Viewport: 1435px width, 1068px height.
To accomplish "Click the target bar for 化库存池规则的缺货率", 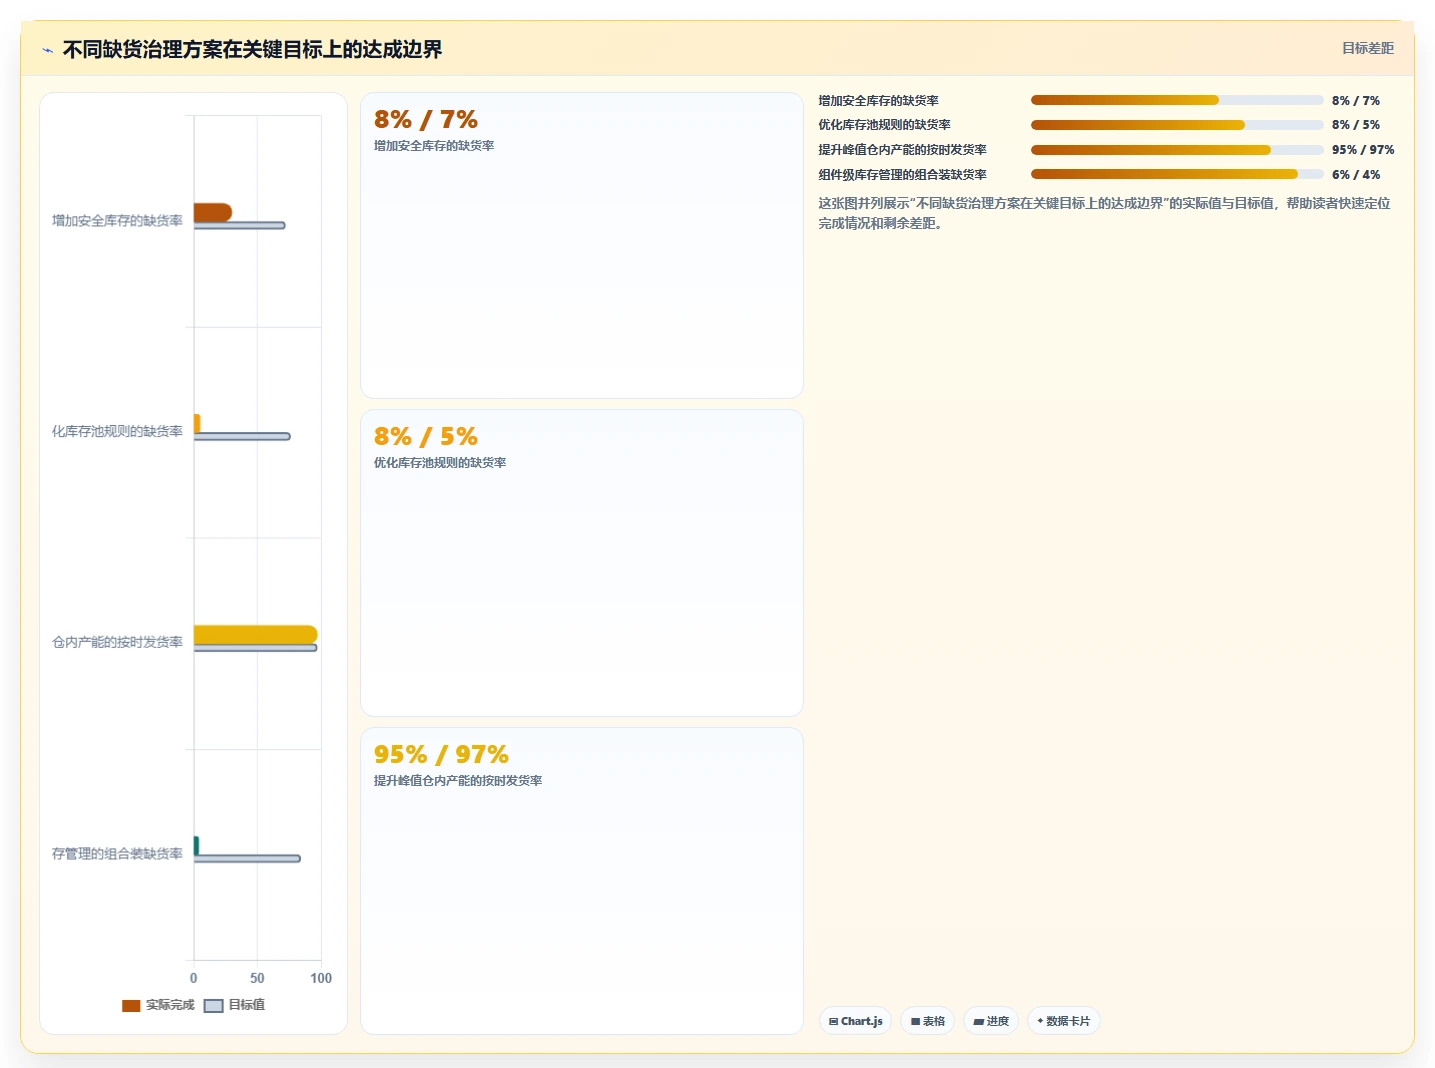I will point(242,436).
